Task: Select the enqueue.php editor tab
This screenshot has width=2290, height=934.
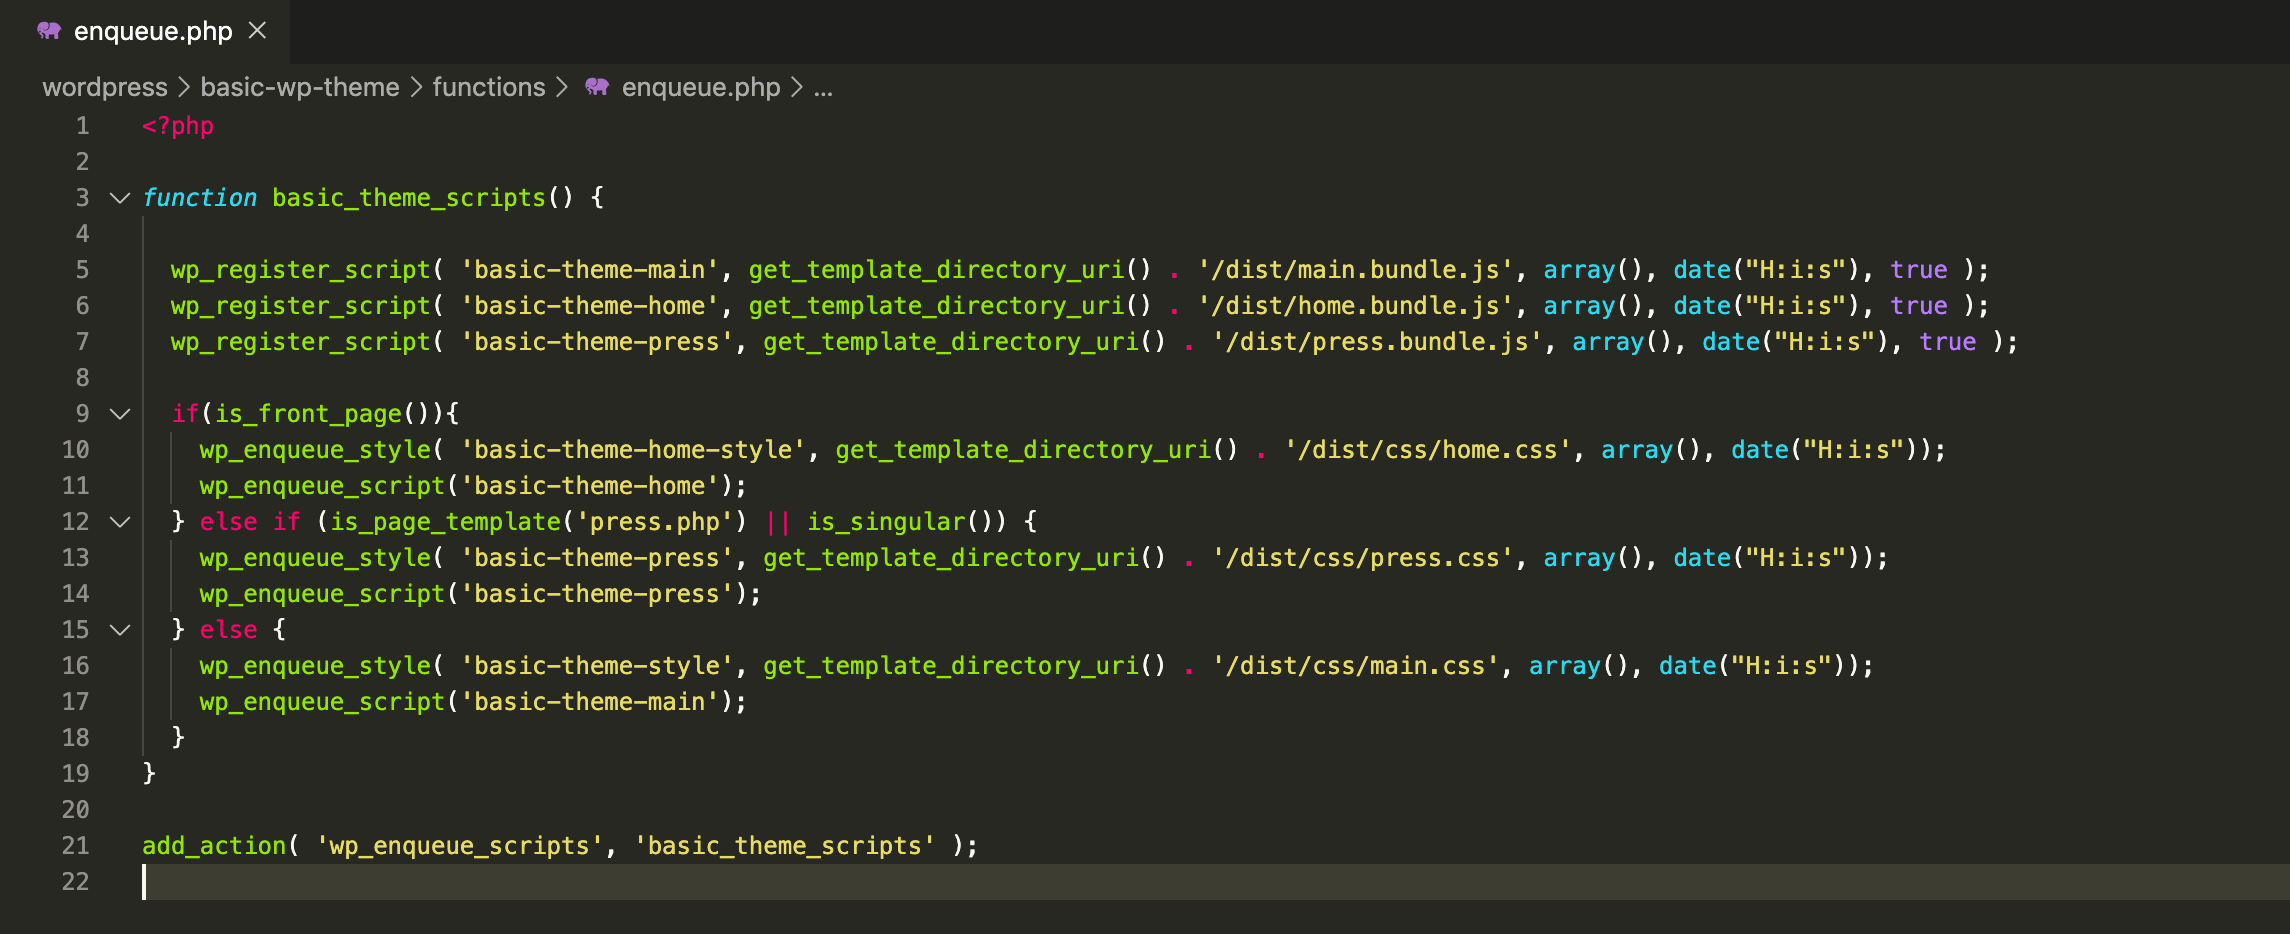Action: pyautogui.click(x=153, y=32)
